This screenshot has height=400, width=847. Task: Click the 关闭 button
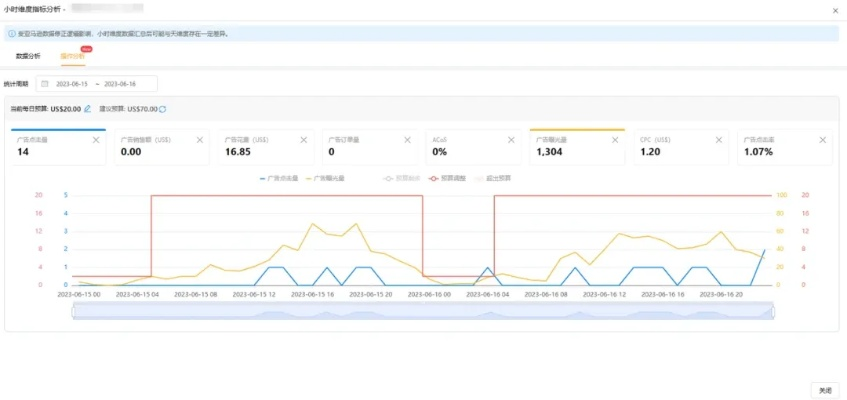(823, 391)
